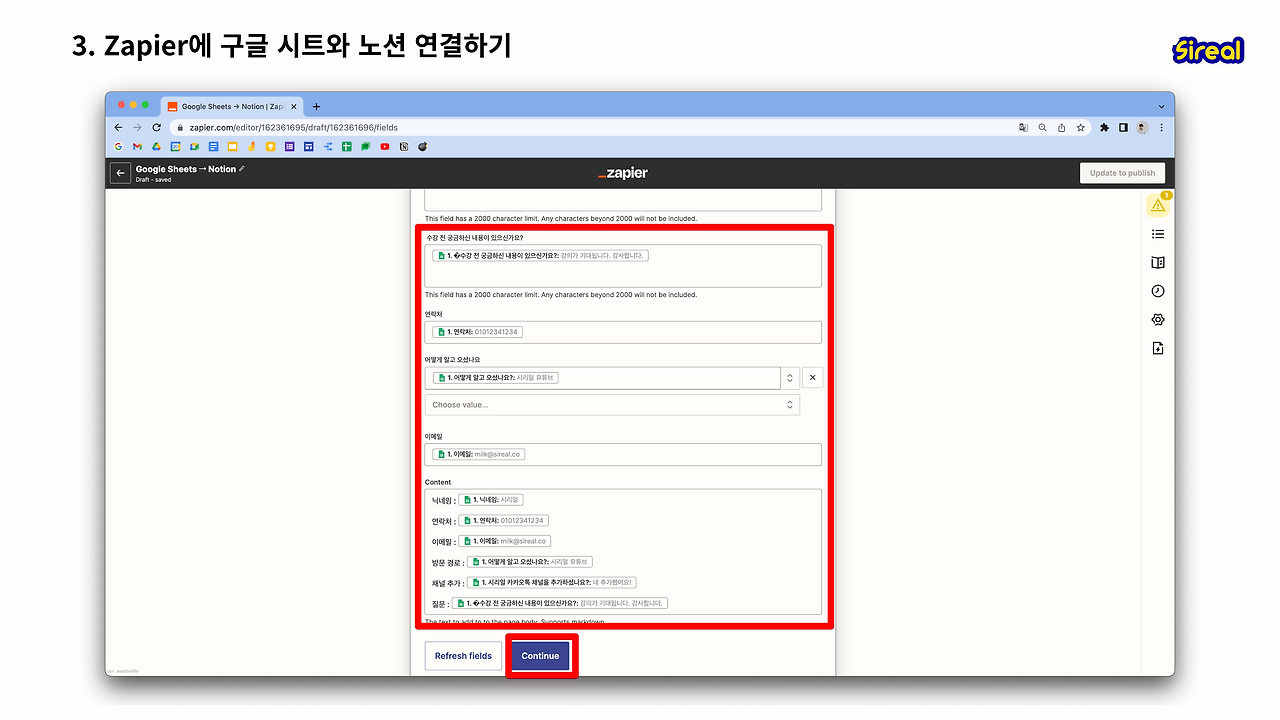
Task: Click the Continue button
Action: pyautogui.click(x=540, y=656)
